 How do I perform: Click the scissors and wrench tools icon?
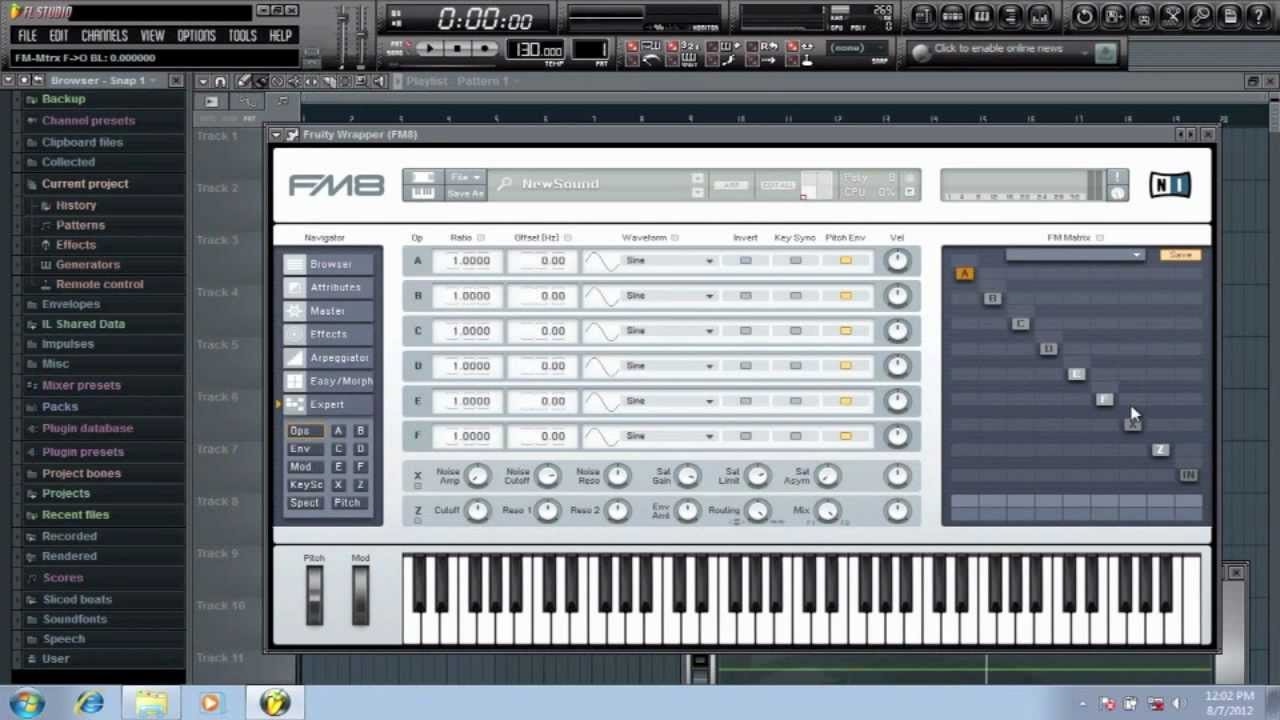pyautogui.click(x=1172, y=16)
